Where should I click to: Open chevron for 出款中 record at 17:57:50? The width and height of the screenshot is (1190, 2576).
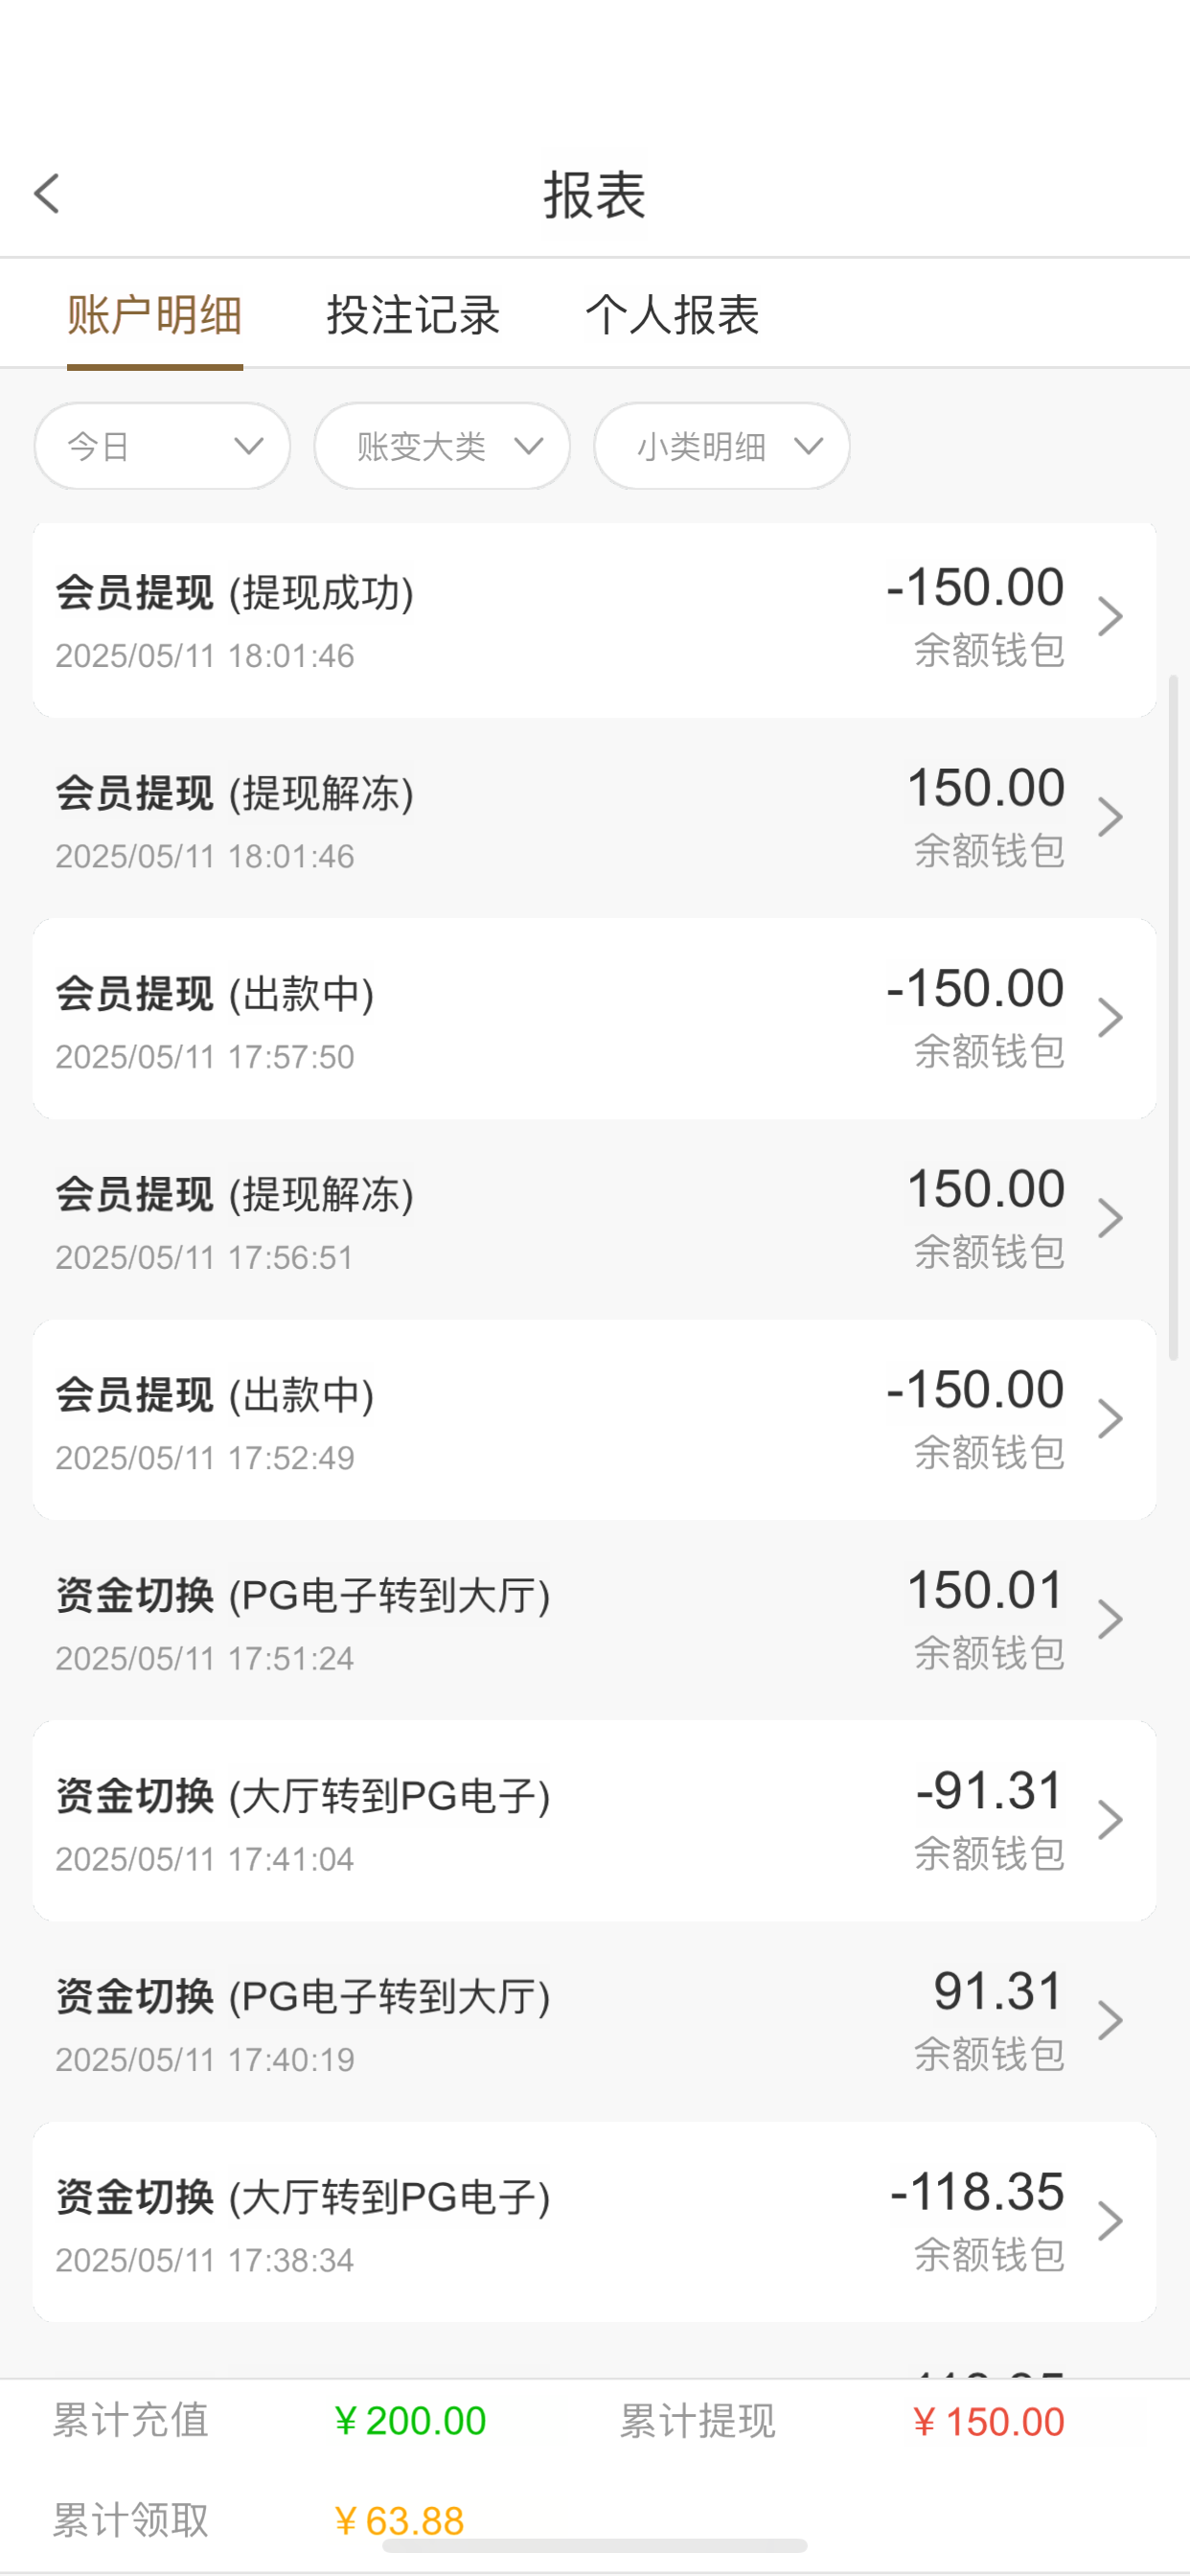1110,1018
